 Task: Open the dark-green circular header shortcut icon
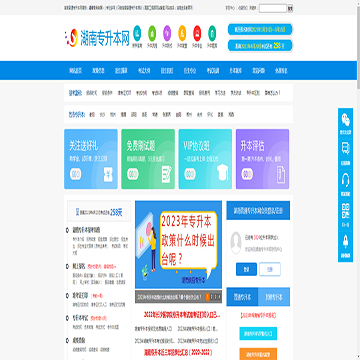click(x=212, y=33)
